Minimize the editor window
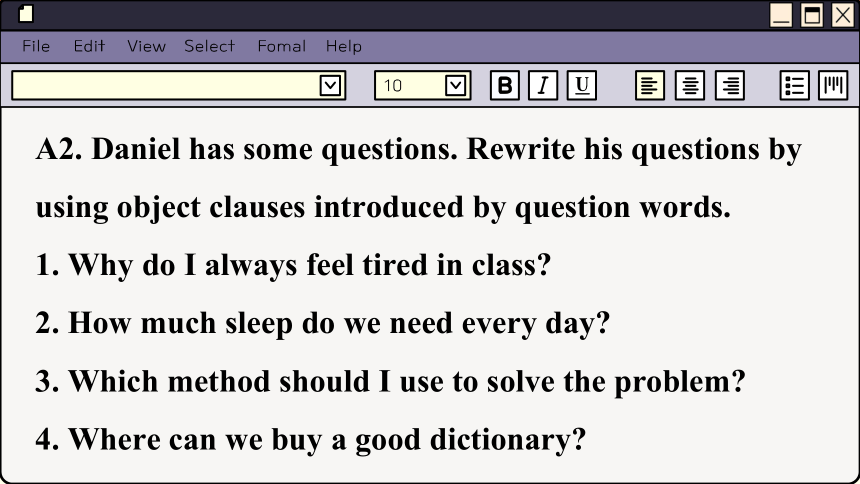860x484 pixels. point(781,15)
